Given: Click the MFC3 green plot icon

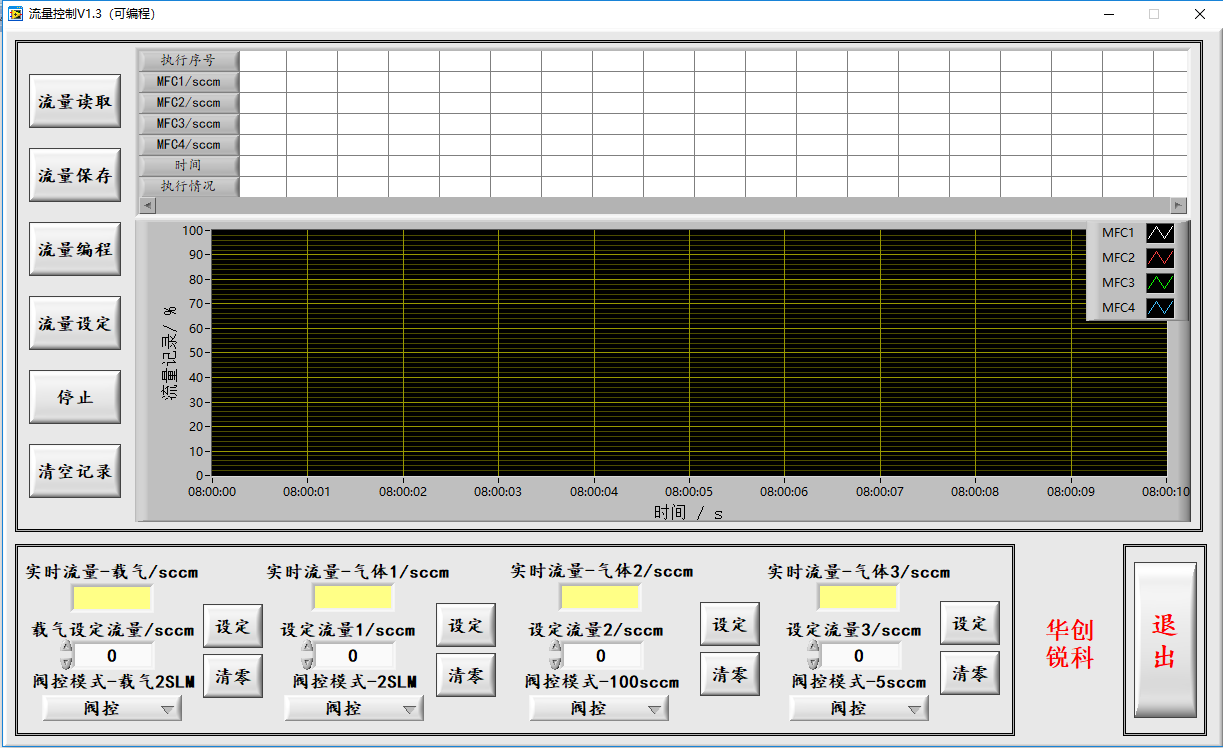Looking at the screenshot, I should (x=1159, y=283).
